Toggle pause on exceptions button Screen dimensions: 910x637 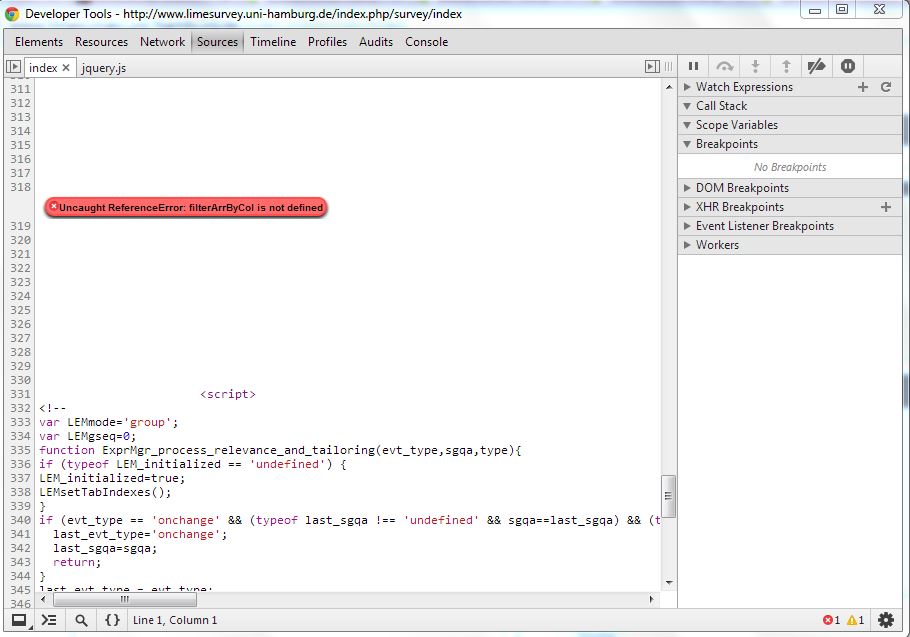tap(848, 66)
